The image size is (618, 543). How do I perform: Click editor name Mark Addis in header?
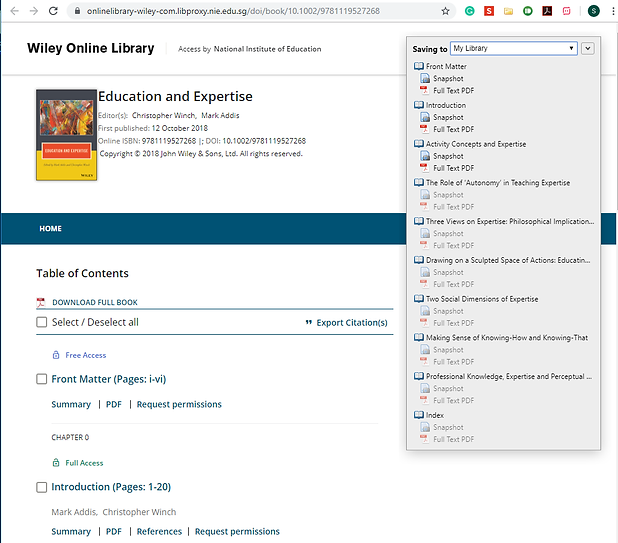coord(220,115)
